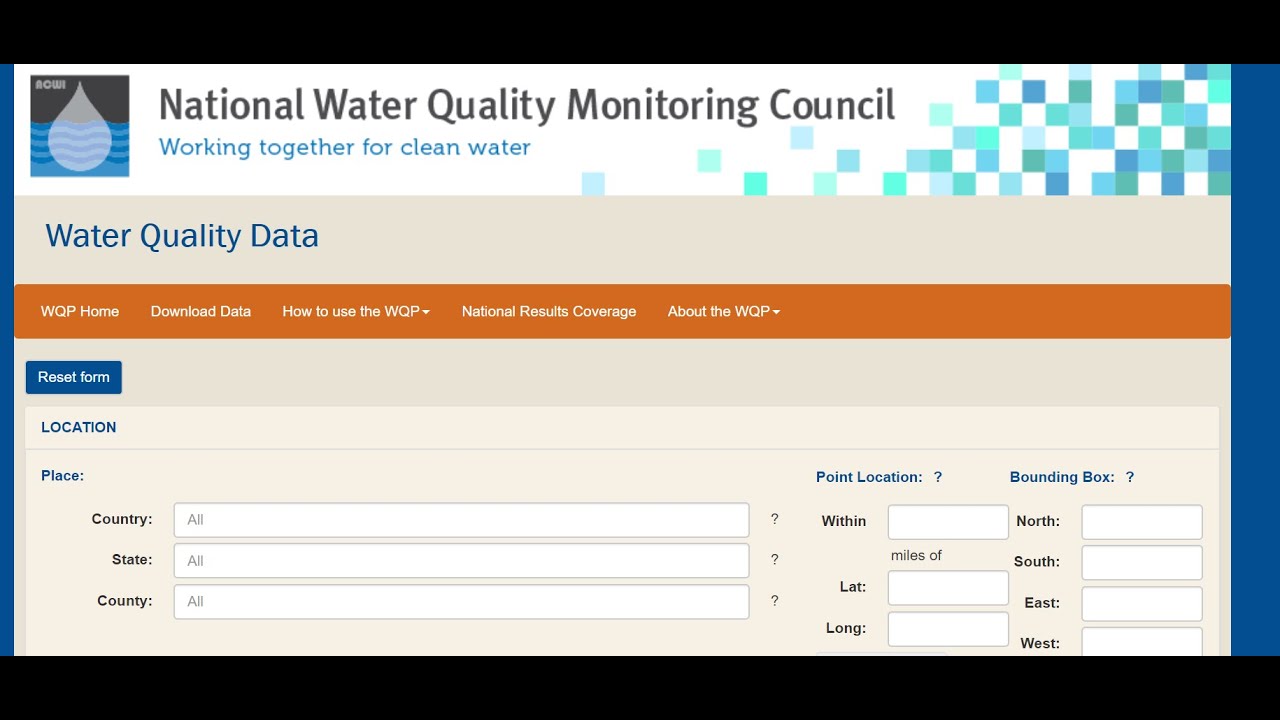1280x720 pixels.
Task: Click 'Working together for clean water' tagline
Action: (x=345, y=148)
